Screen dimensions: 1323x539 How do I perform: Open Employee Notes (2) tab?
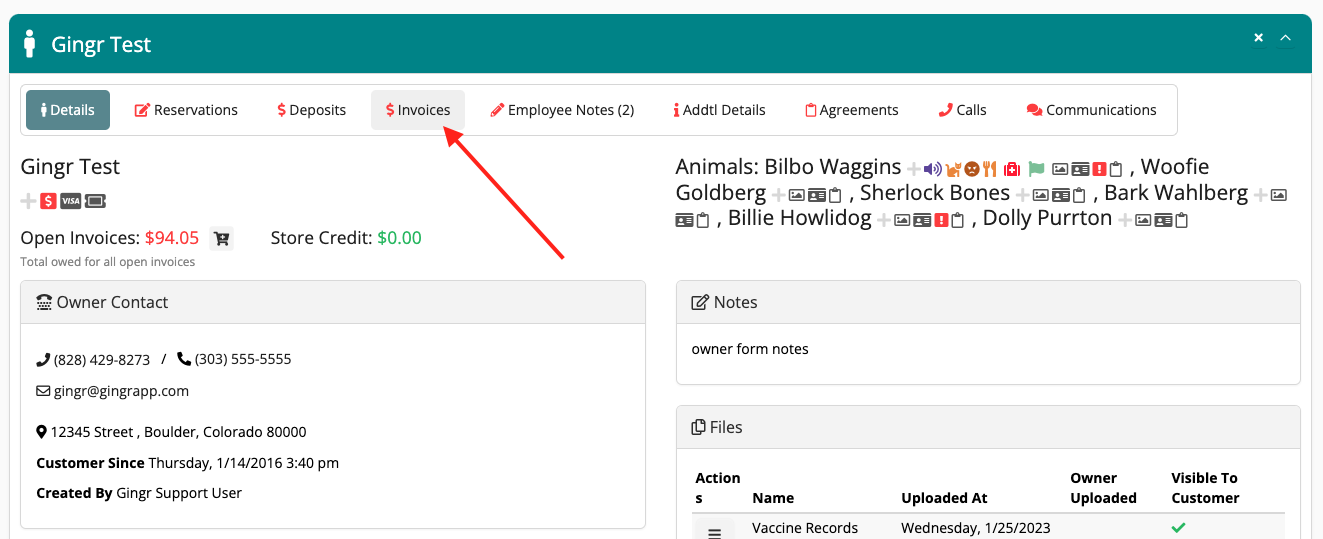coord(562,110)
